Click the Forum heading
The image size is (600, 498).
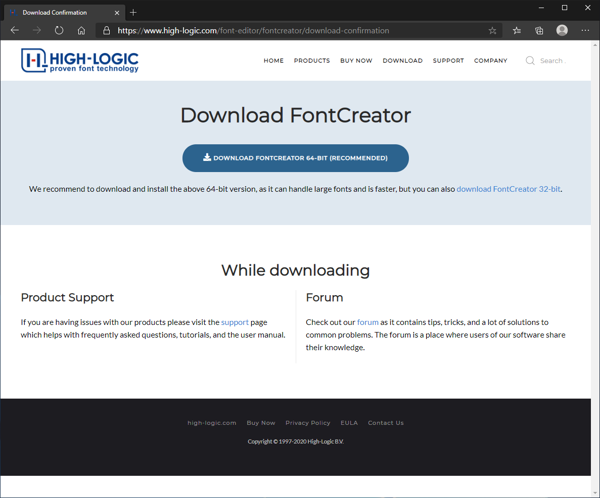324,297
